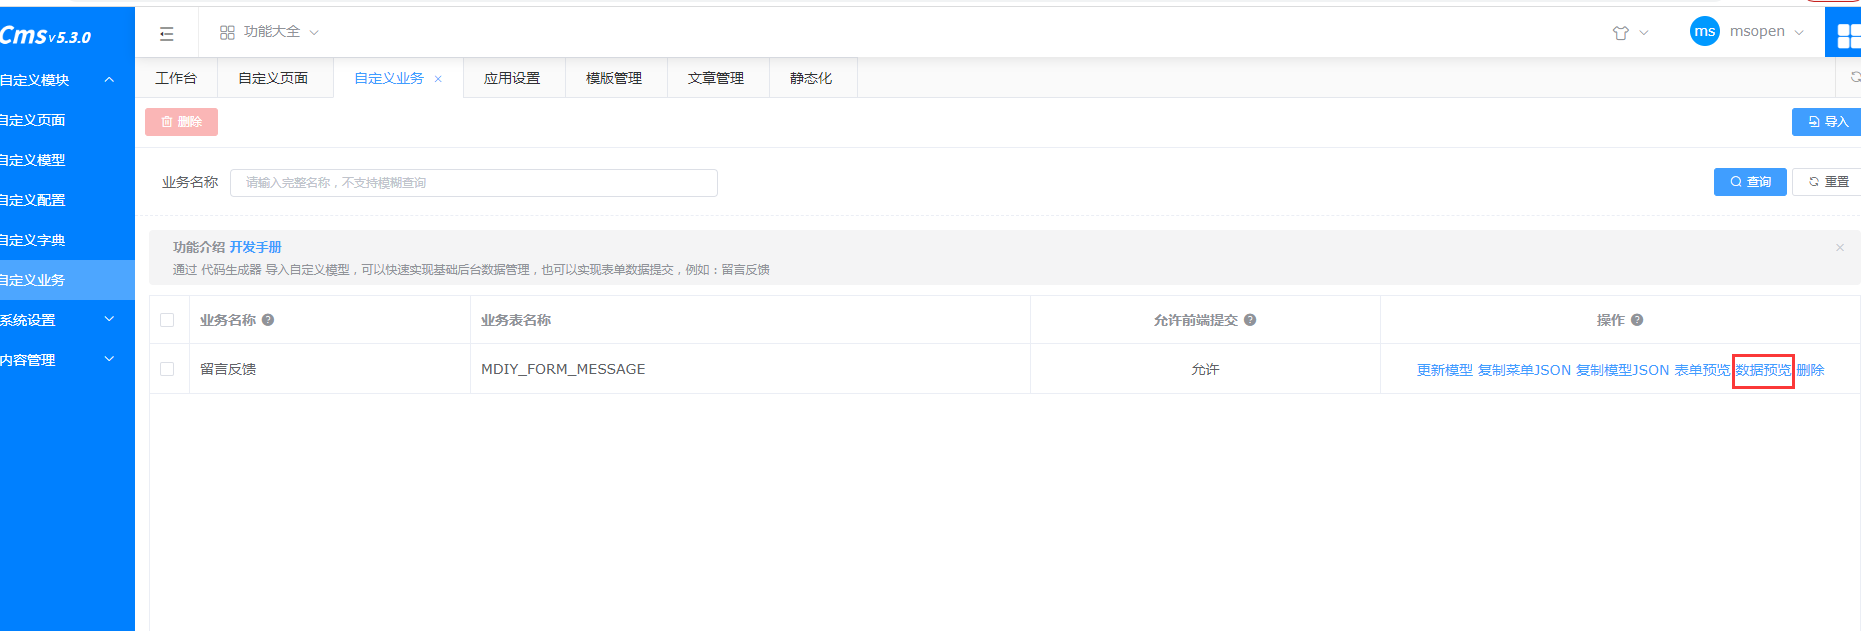Viewport: 1861px width, 631px height.
Task: Open 自定义字典 in the sidebar
Action: coord(35,240)
